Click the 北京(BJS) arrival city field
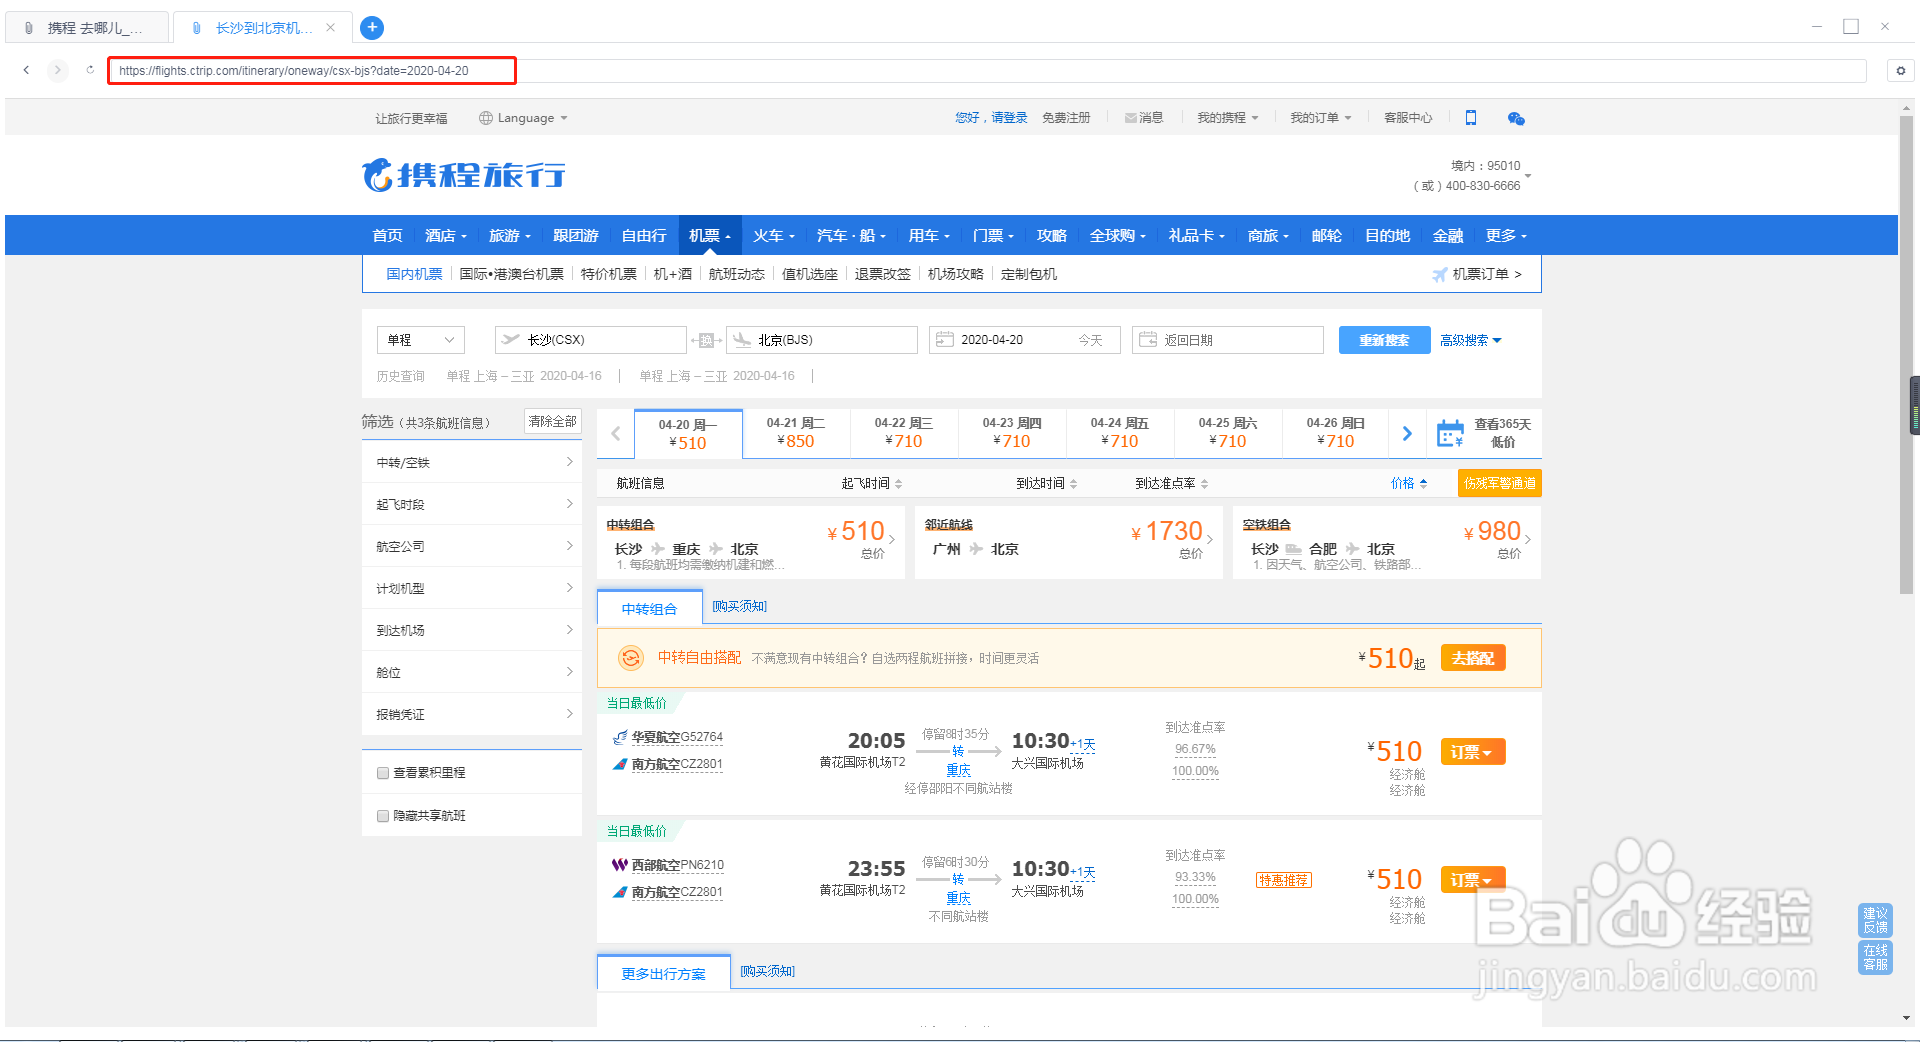The image size is (1920, 1042). (x=822, y=340)
